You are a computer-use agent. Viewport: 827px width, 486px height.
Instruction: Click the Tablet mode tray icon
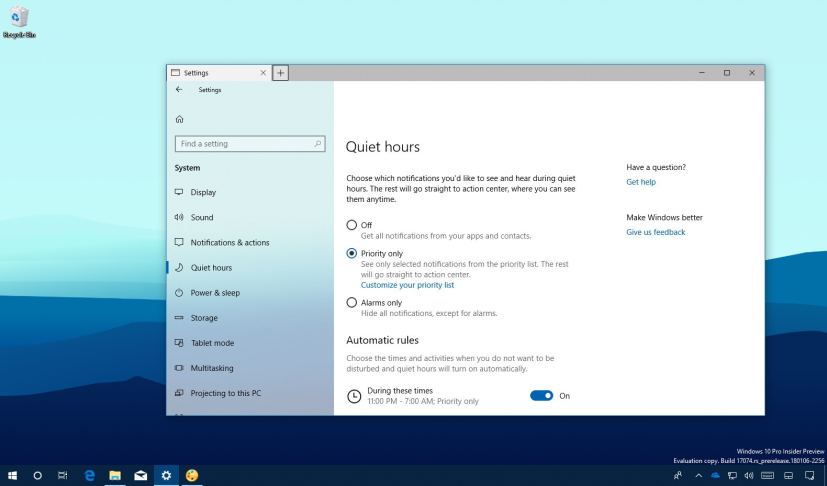[788, 475]
